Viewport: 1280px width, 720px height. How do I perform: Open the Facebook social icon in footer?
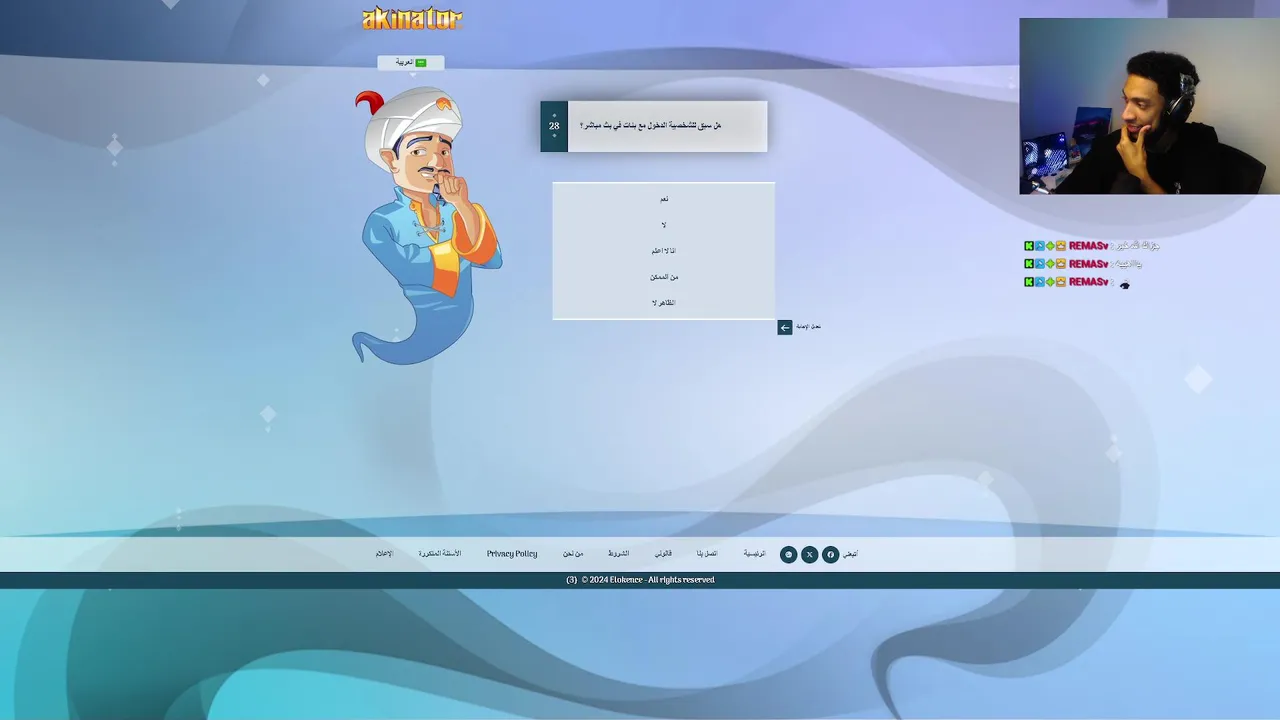(830, 554)
